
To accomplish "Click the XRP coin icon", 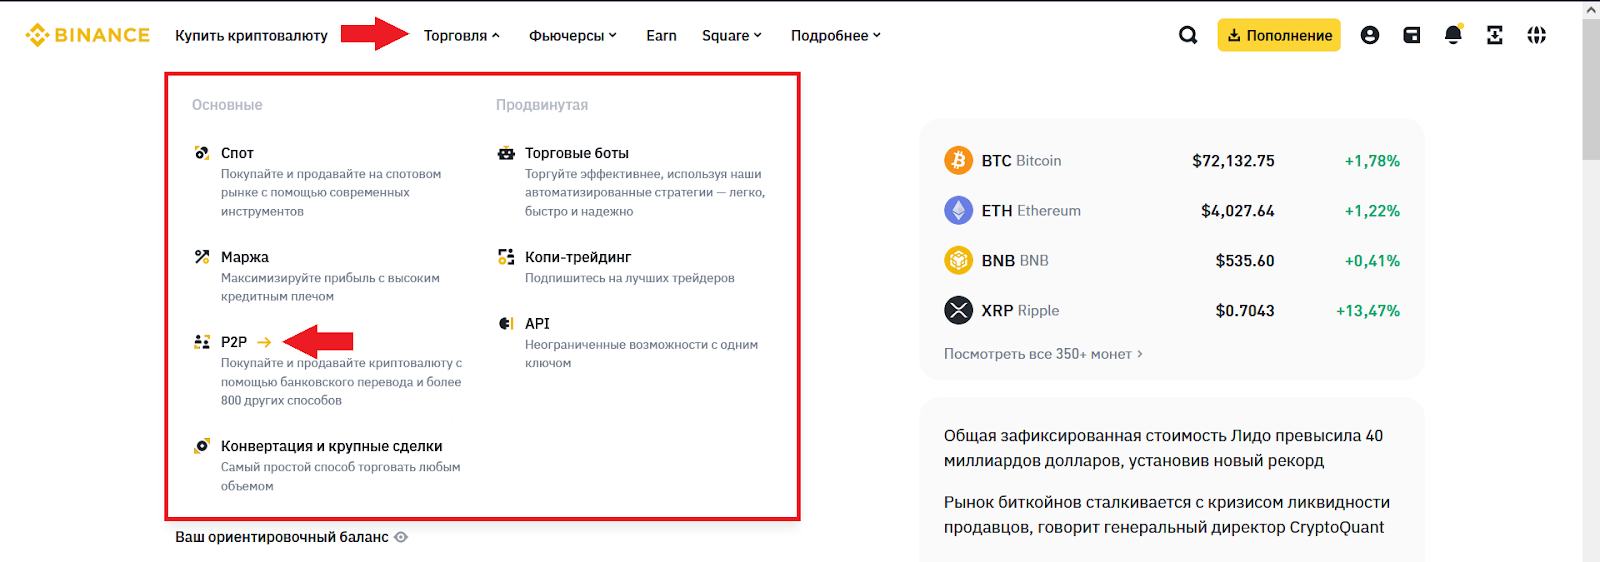I will pos(958,310).
